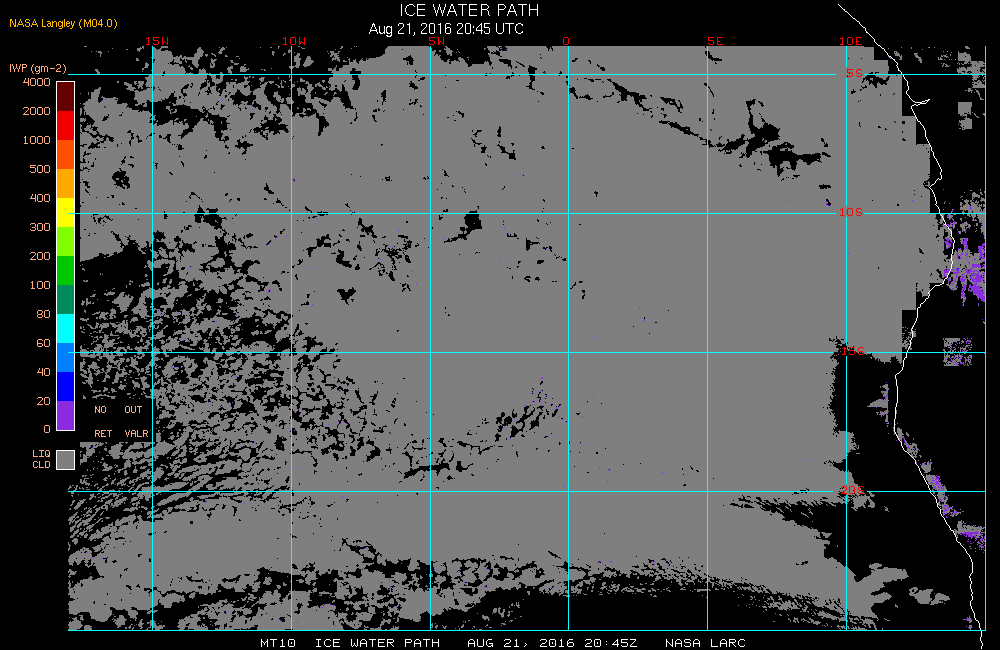The height and width of the screenshot is (650, 1000).
Task: Select the 10S latitude label
Action: pos(851,212)
